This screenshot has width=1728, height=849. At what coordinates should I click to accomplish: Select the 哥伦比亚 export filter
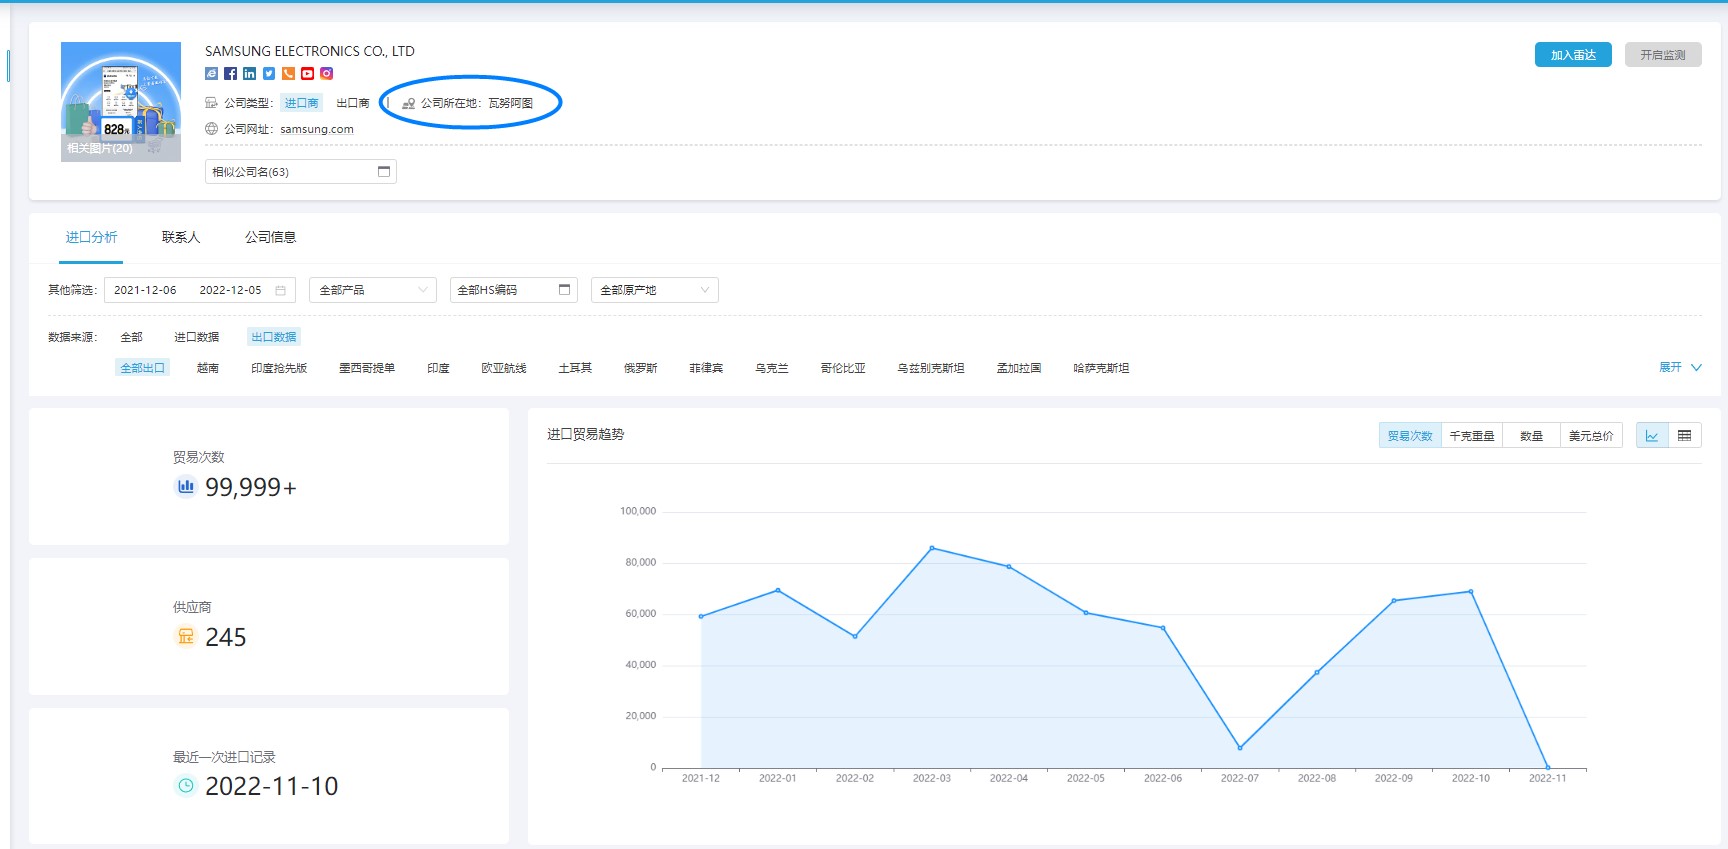click(x=843, y=368)
